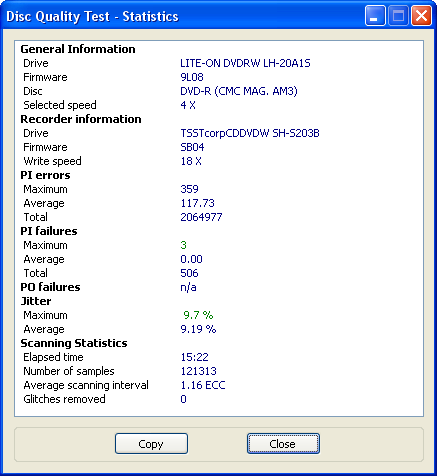Minimize the Statistics window
The height and width of the screenshot is (476, 437).
[x=375, y=16]
